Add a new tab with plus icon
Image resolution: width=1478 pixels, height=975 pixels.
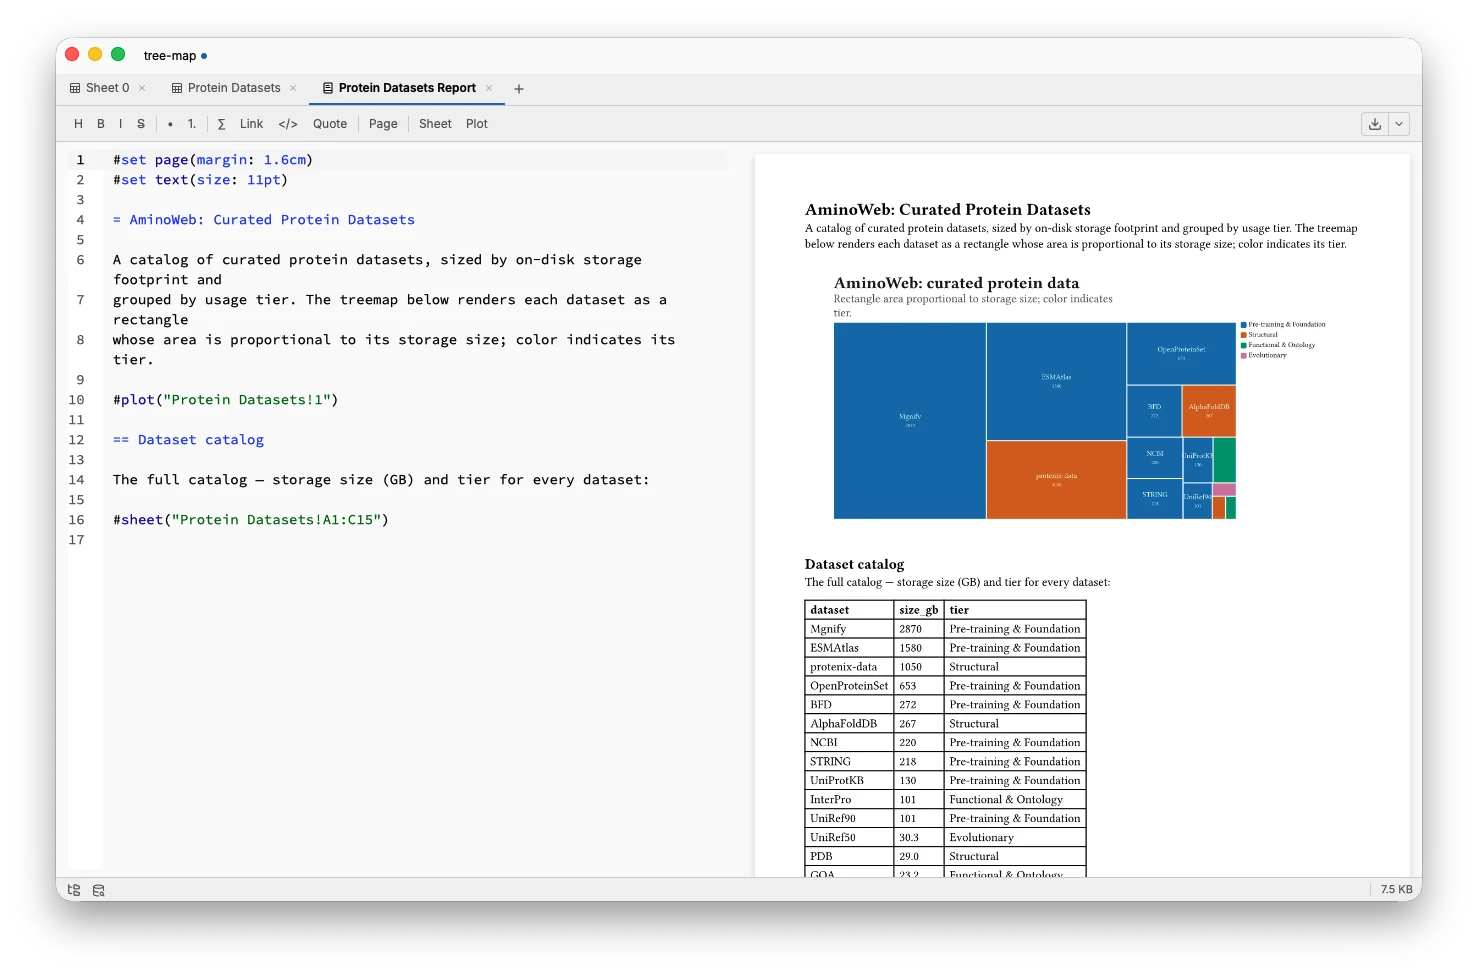point(519,89)
